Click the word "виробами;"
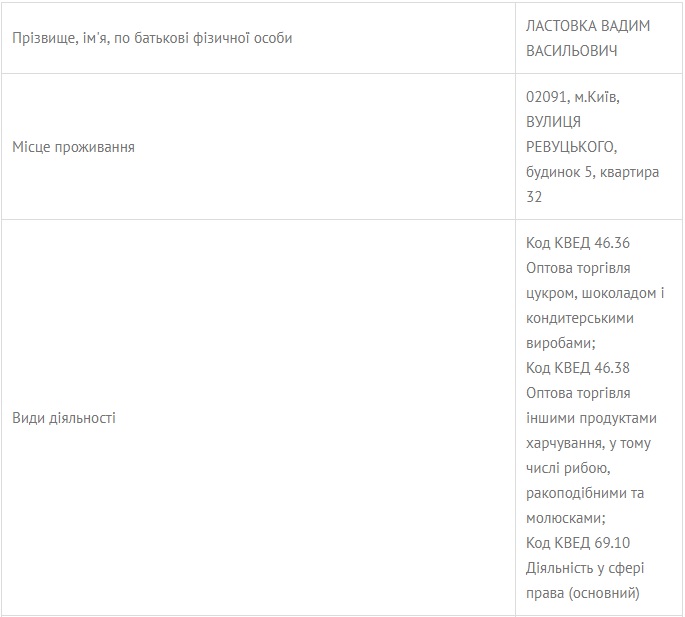 (x=559, y=343)
